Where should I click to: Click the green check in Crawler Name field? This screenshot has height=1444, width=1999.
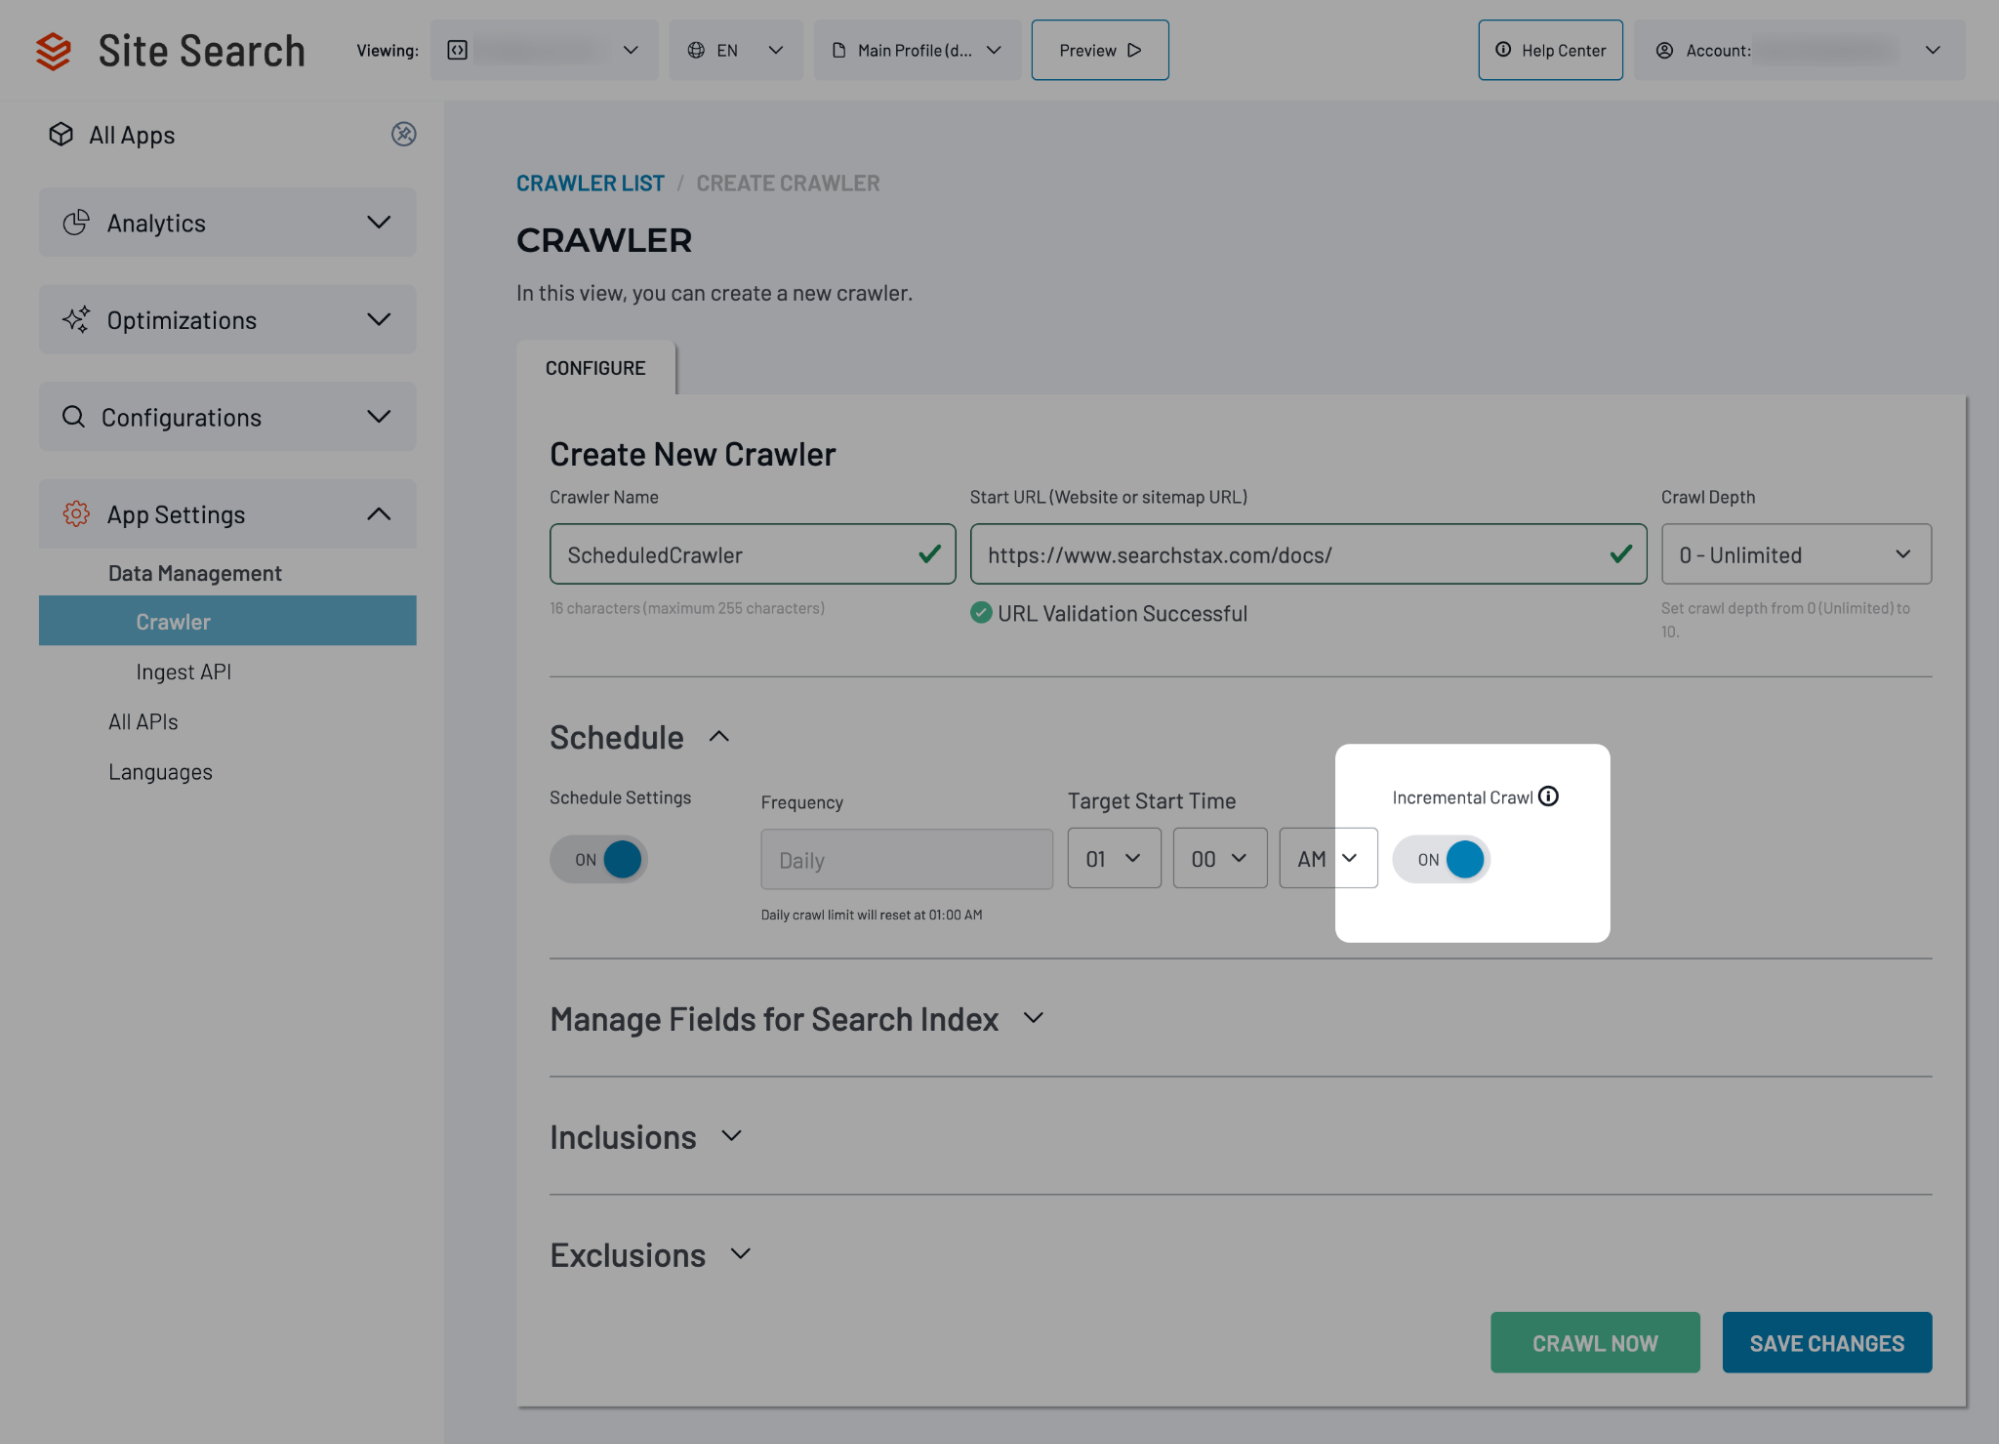929,554
